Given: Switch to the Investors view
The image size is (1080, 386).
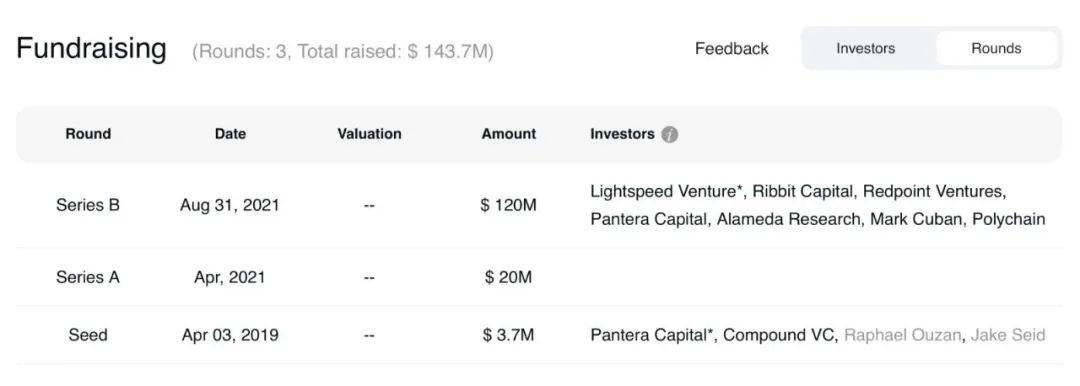Looking at the screenshot, I should click(866, 49).
